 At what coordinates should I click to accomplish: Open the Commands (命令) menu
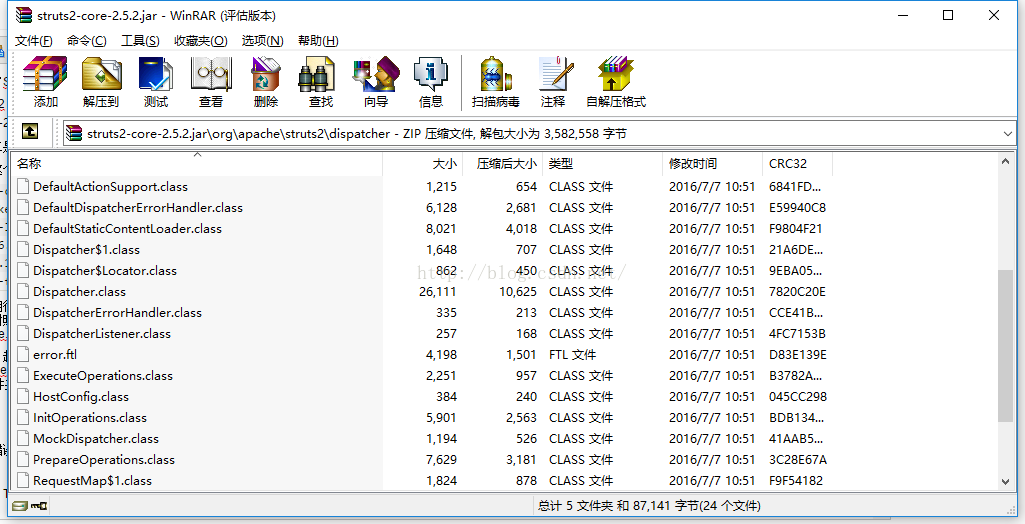point(86,41)
